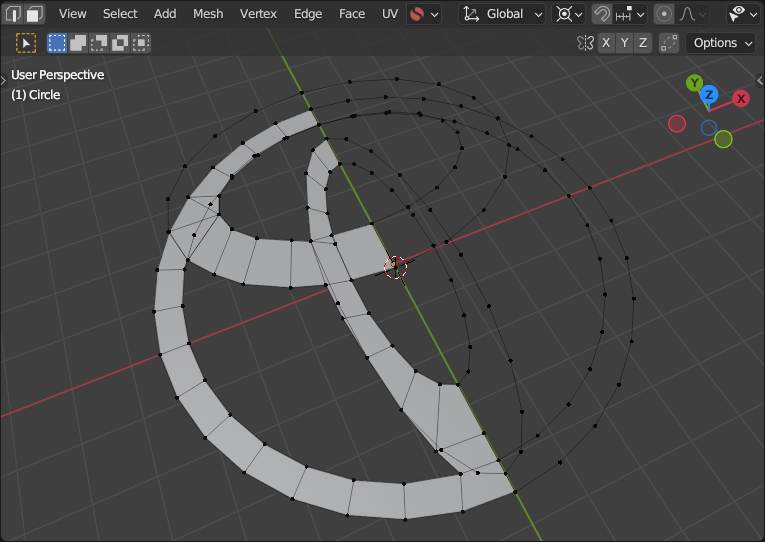Click the (1) Circle object label
This screenshot has height=542, width=765.
[36, 95]
